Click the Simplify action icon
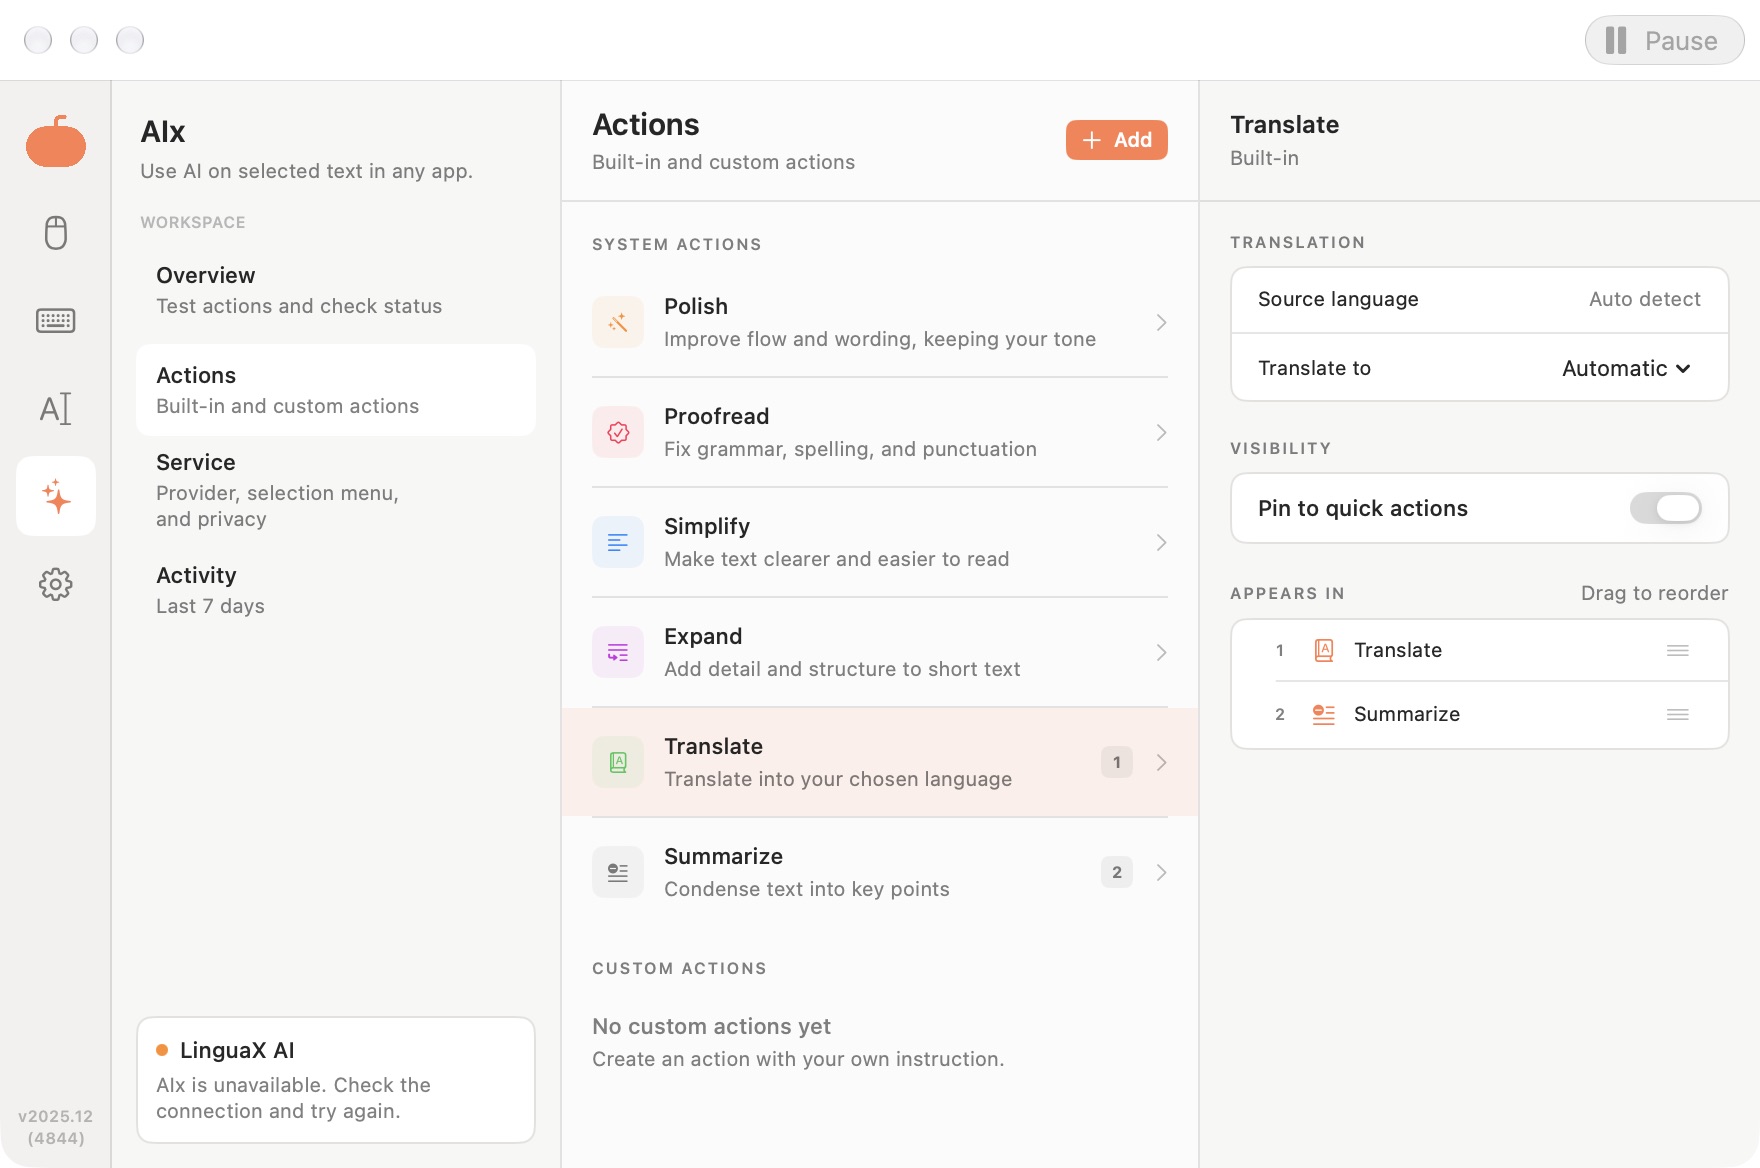 (618, 542)
